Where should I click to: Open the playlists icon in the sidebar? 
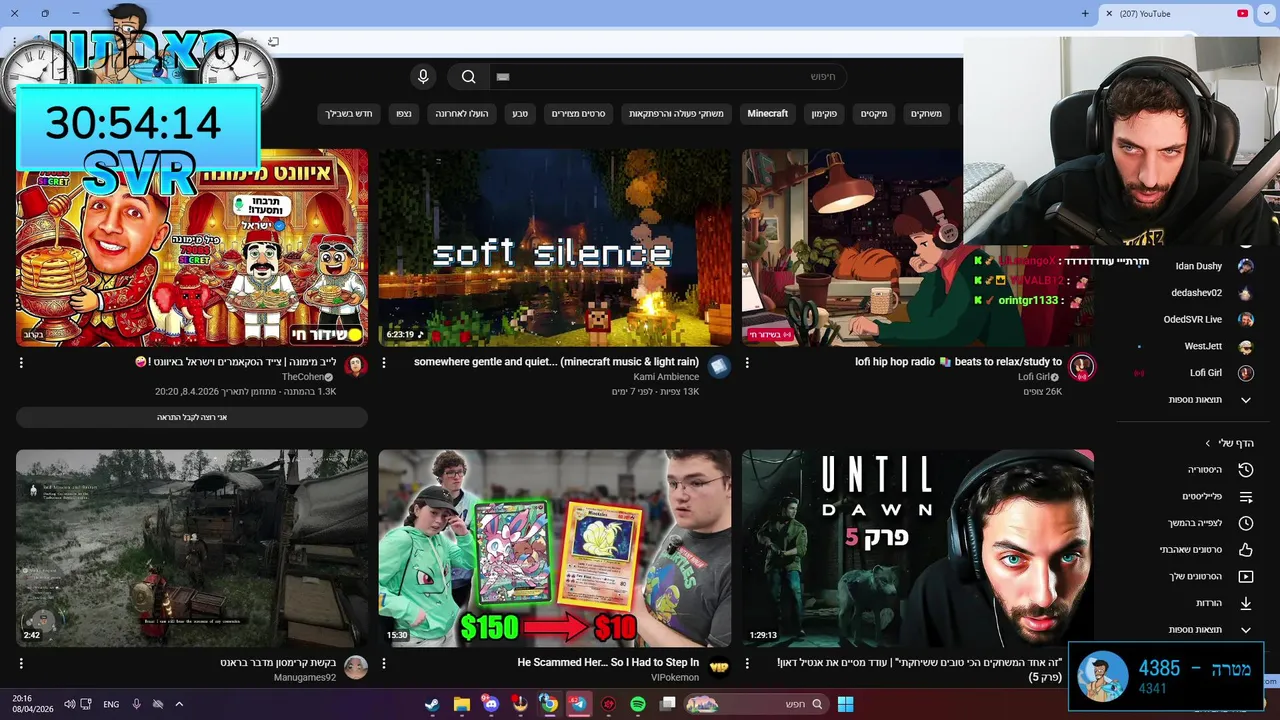coord(1246,497)
